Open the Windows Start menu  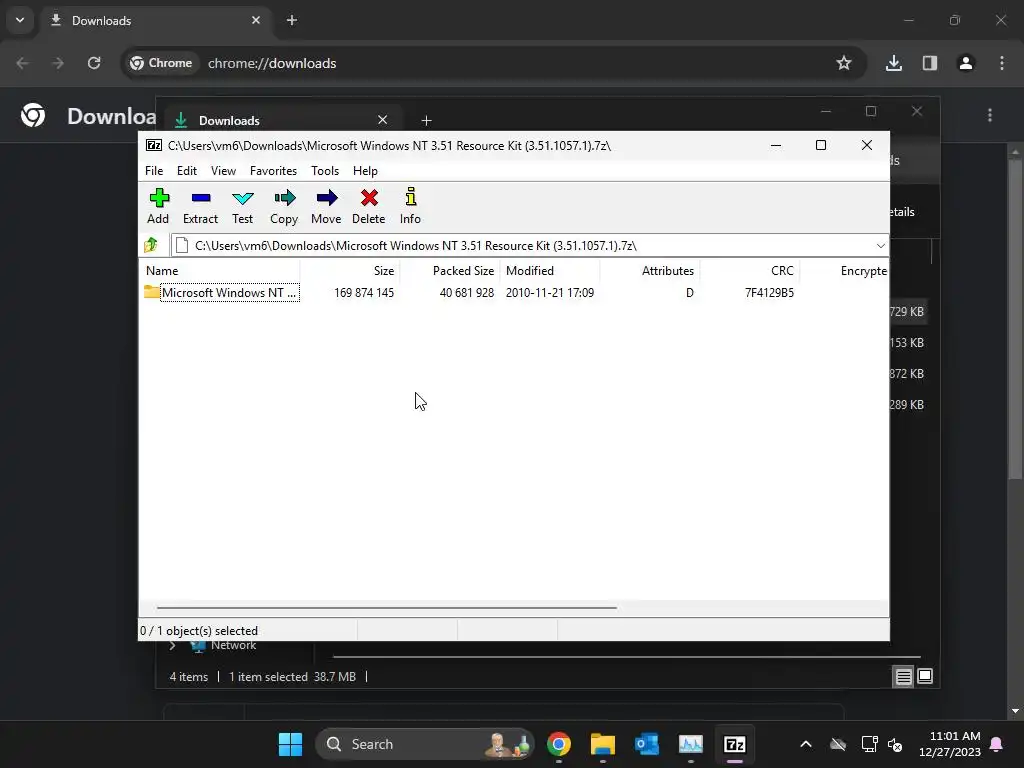click(x=291, y=744)
